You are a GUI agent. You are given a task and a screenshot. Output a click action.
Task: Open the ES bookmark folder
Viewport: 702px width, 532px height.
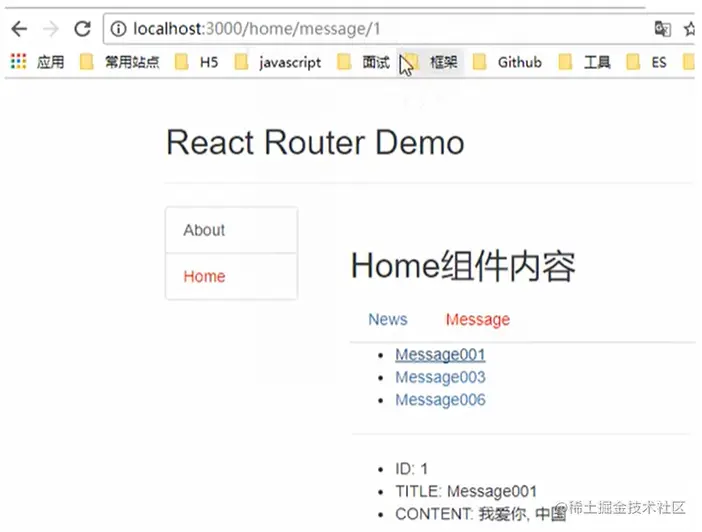tap(646, 62)
